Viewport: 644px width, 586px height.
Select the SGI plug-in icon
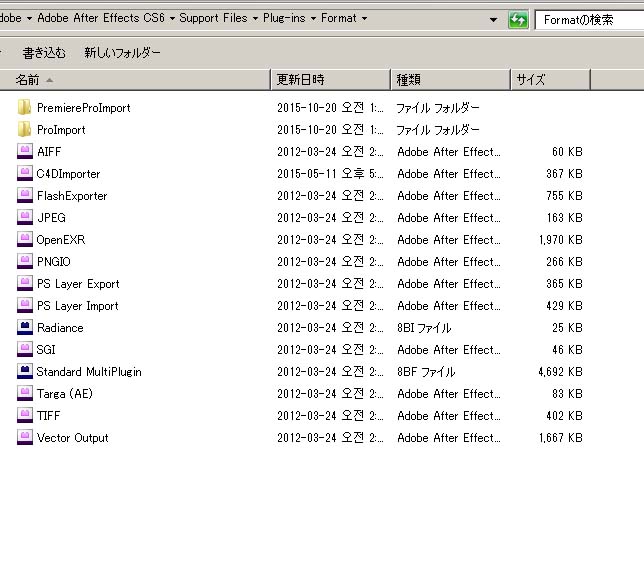[x=25, y=349]
